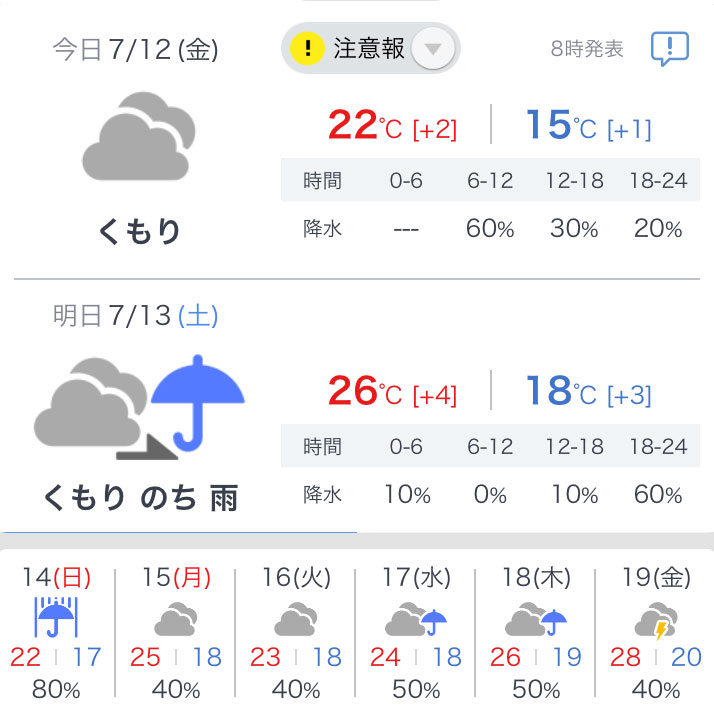Image resolution: width=714 pixels, height=714 pixels.
Task: Click tomorrow's cloud then umbrella icon
Action: coord(139,407)
